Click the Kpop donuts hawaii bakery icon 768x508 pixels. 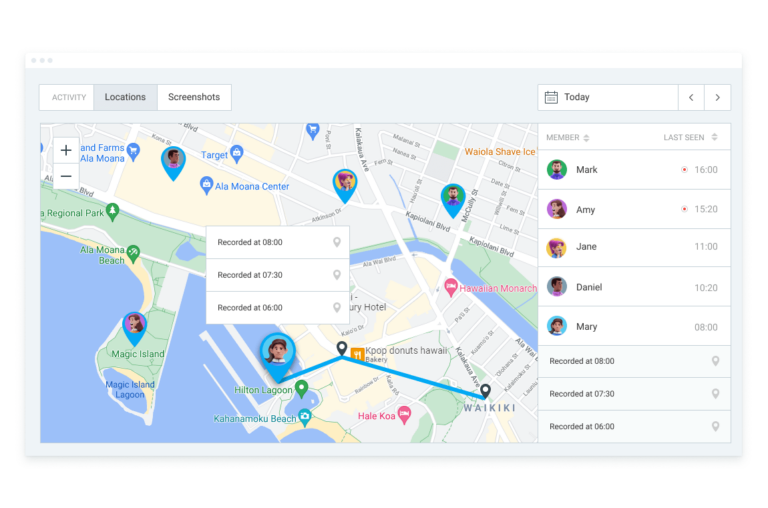click(357, 354)
